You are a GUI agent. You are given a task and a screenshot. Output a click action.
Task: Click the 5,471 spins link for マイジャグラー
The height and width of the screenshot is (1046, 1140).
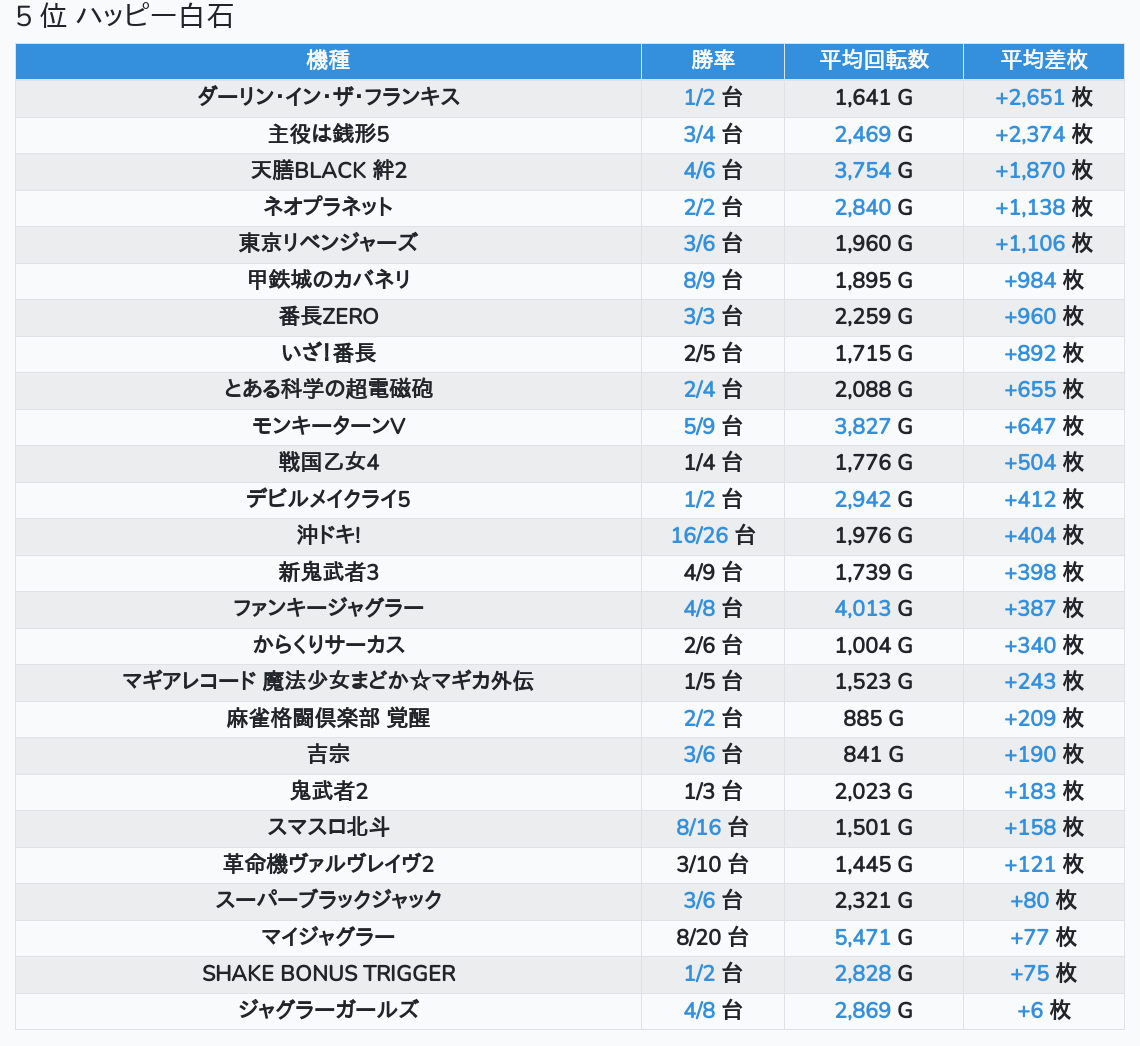pos(862,937)
